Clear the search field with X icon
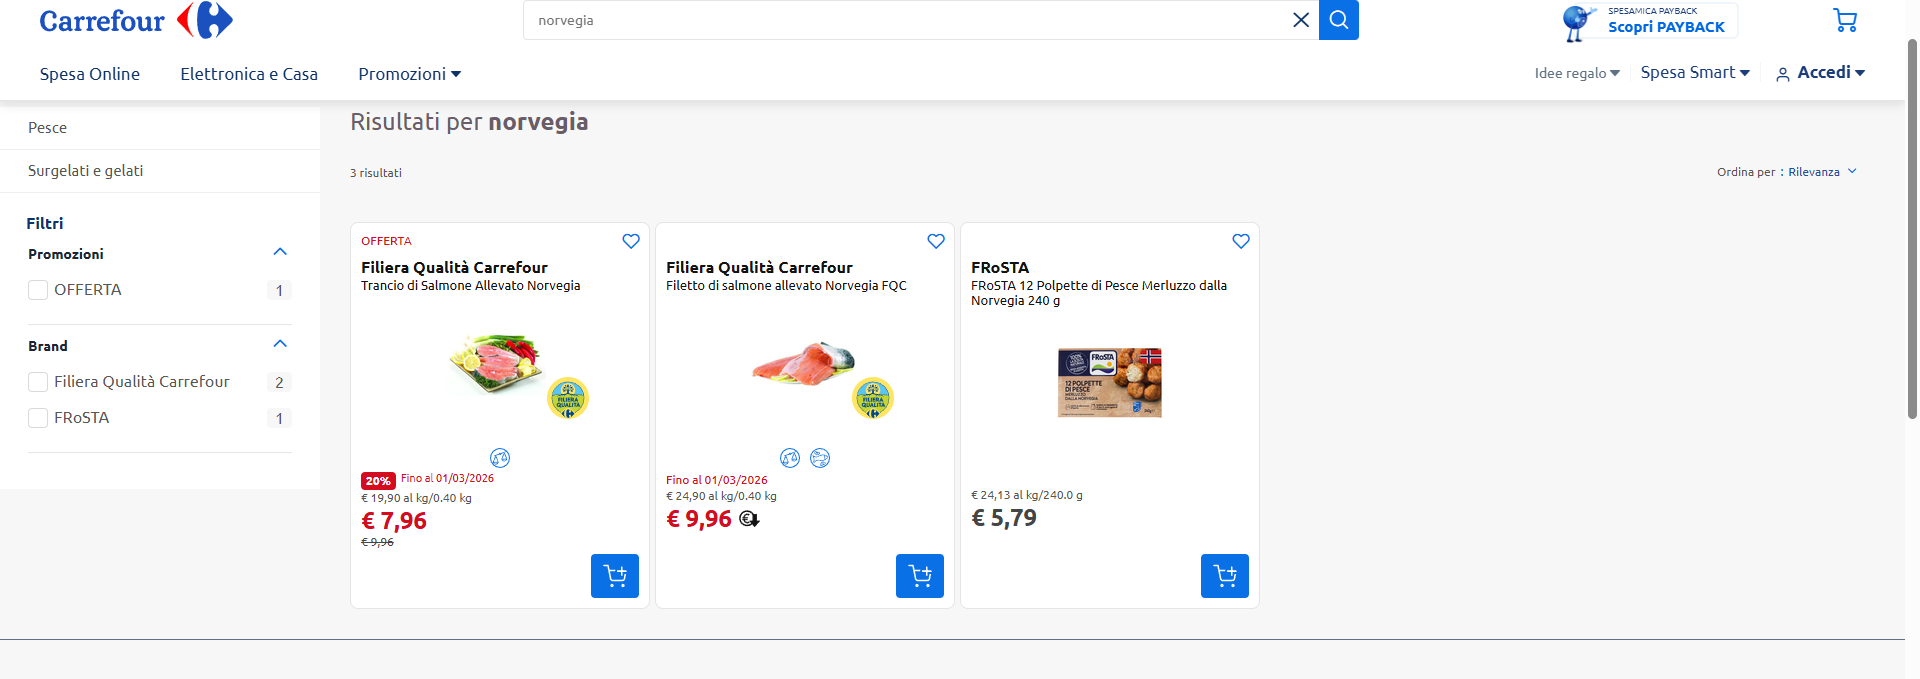1920x679 pixels. point(1300,20)
